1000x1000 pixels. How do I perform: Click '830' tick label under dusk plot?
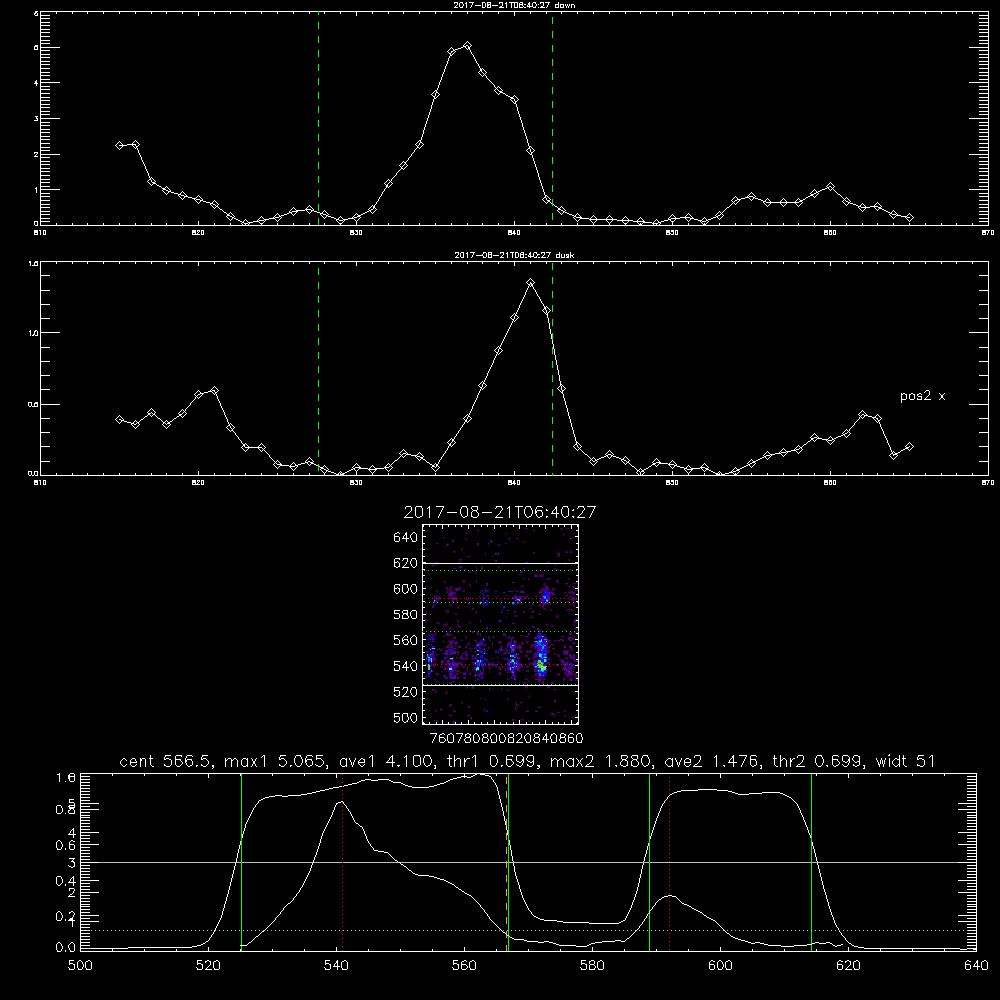tap(356, 483)
